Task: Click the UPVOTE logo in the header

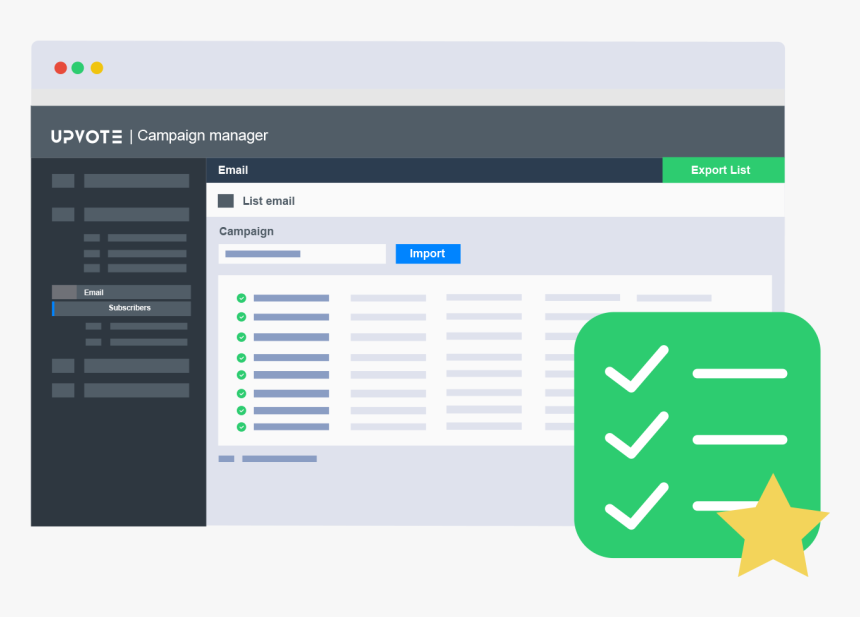Action: (87, 136)
